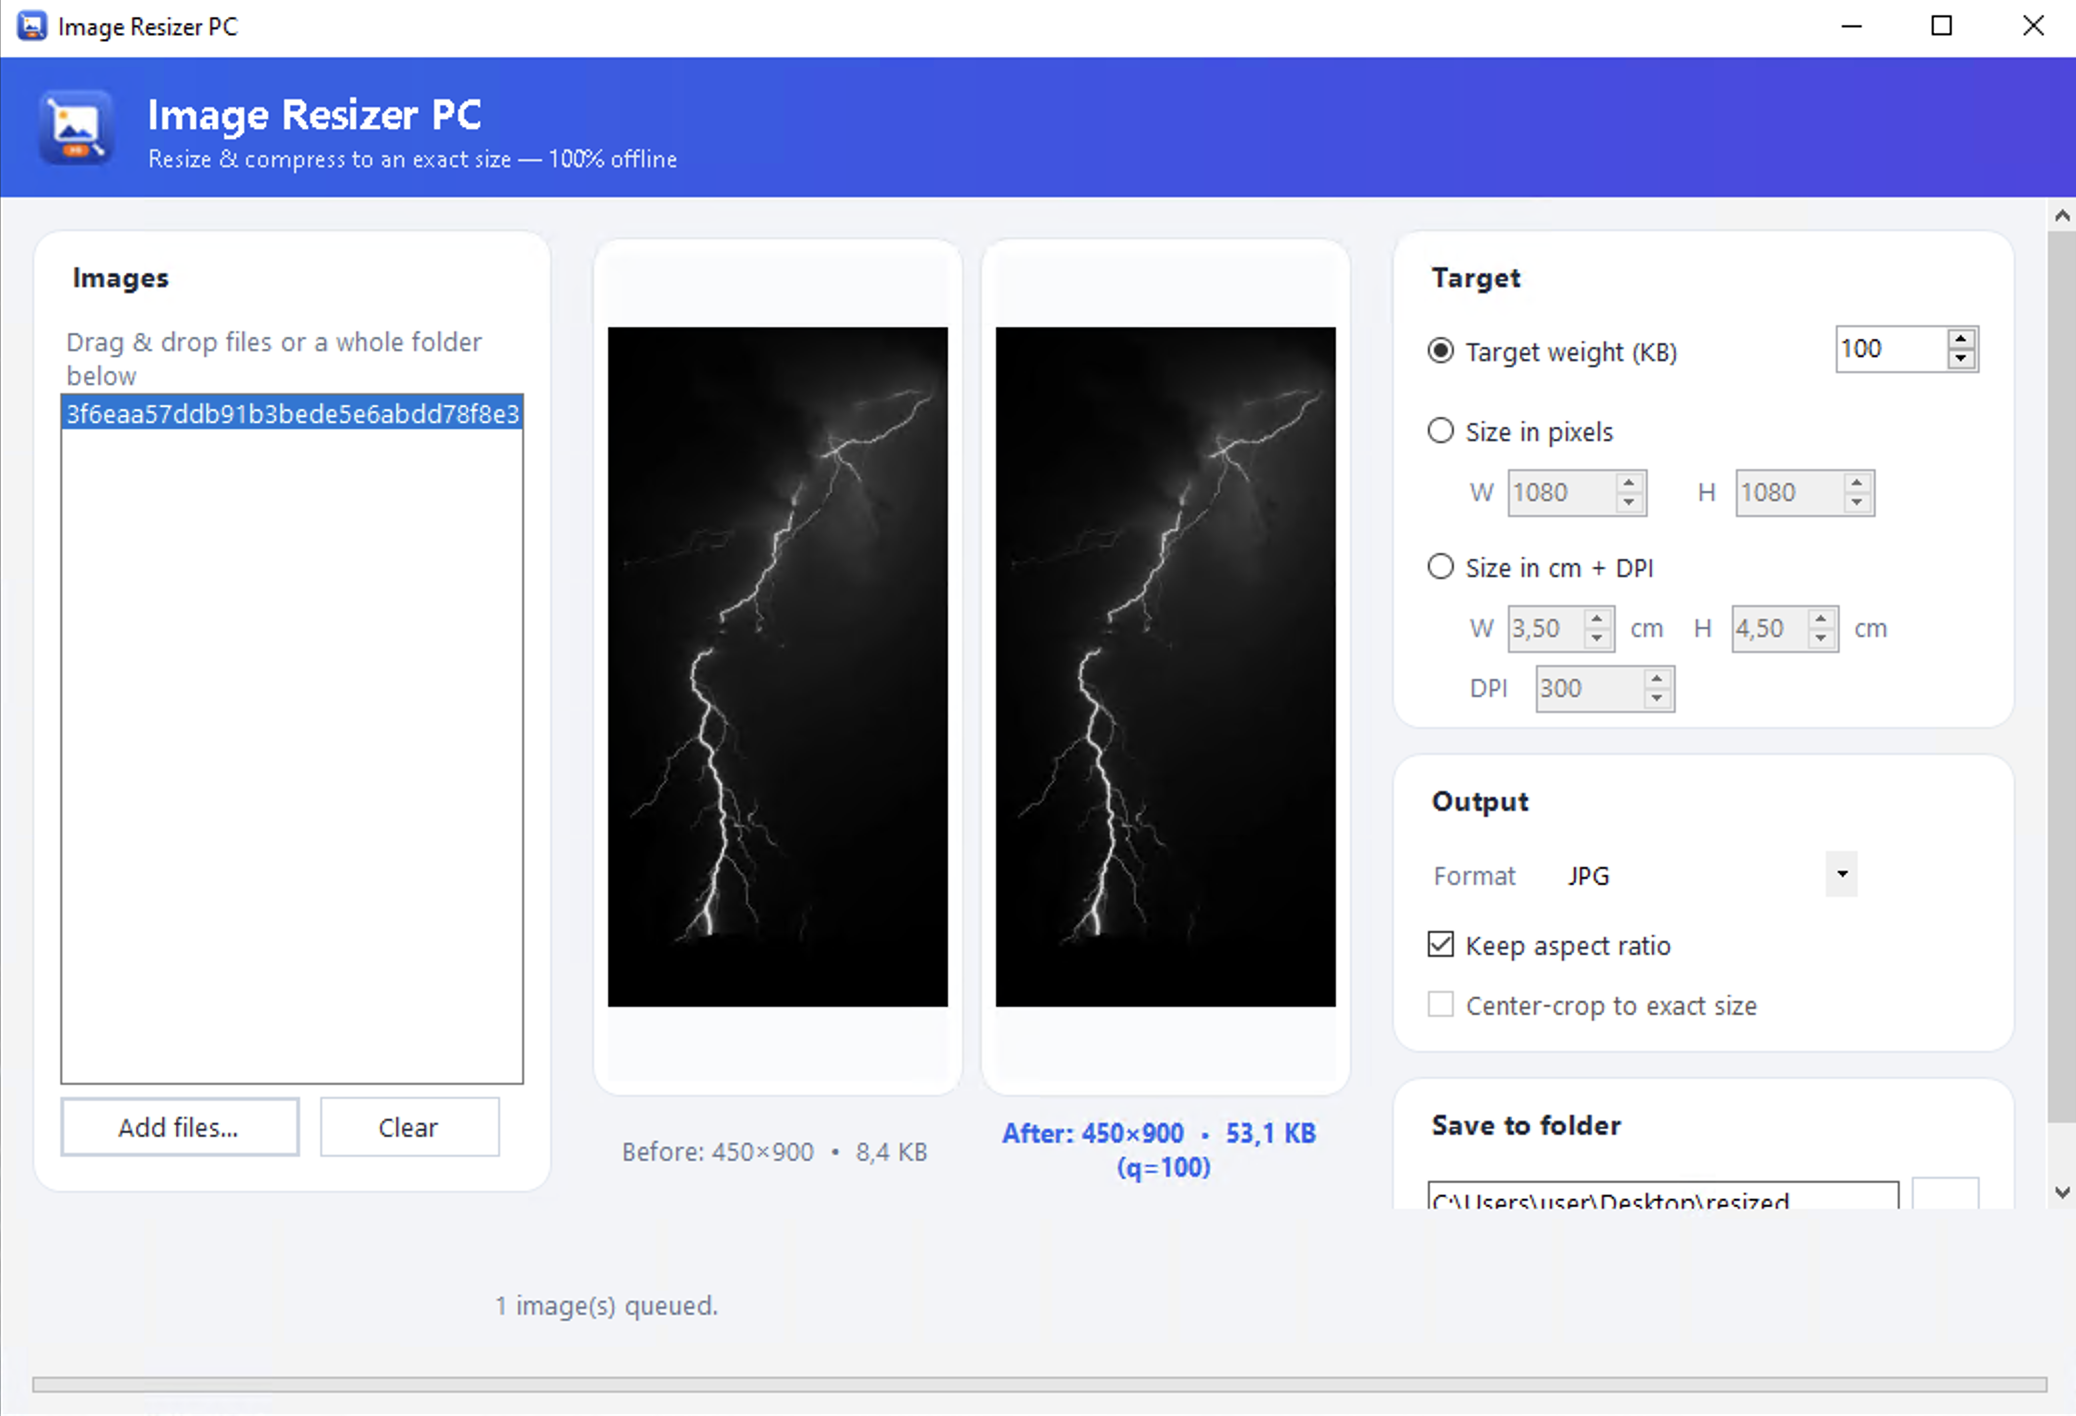Click the progress bar at the bottom
This screenshot has width=2076, height=1416.
tap(1040, 1384)
